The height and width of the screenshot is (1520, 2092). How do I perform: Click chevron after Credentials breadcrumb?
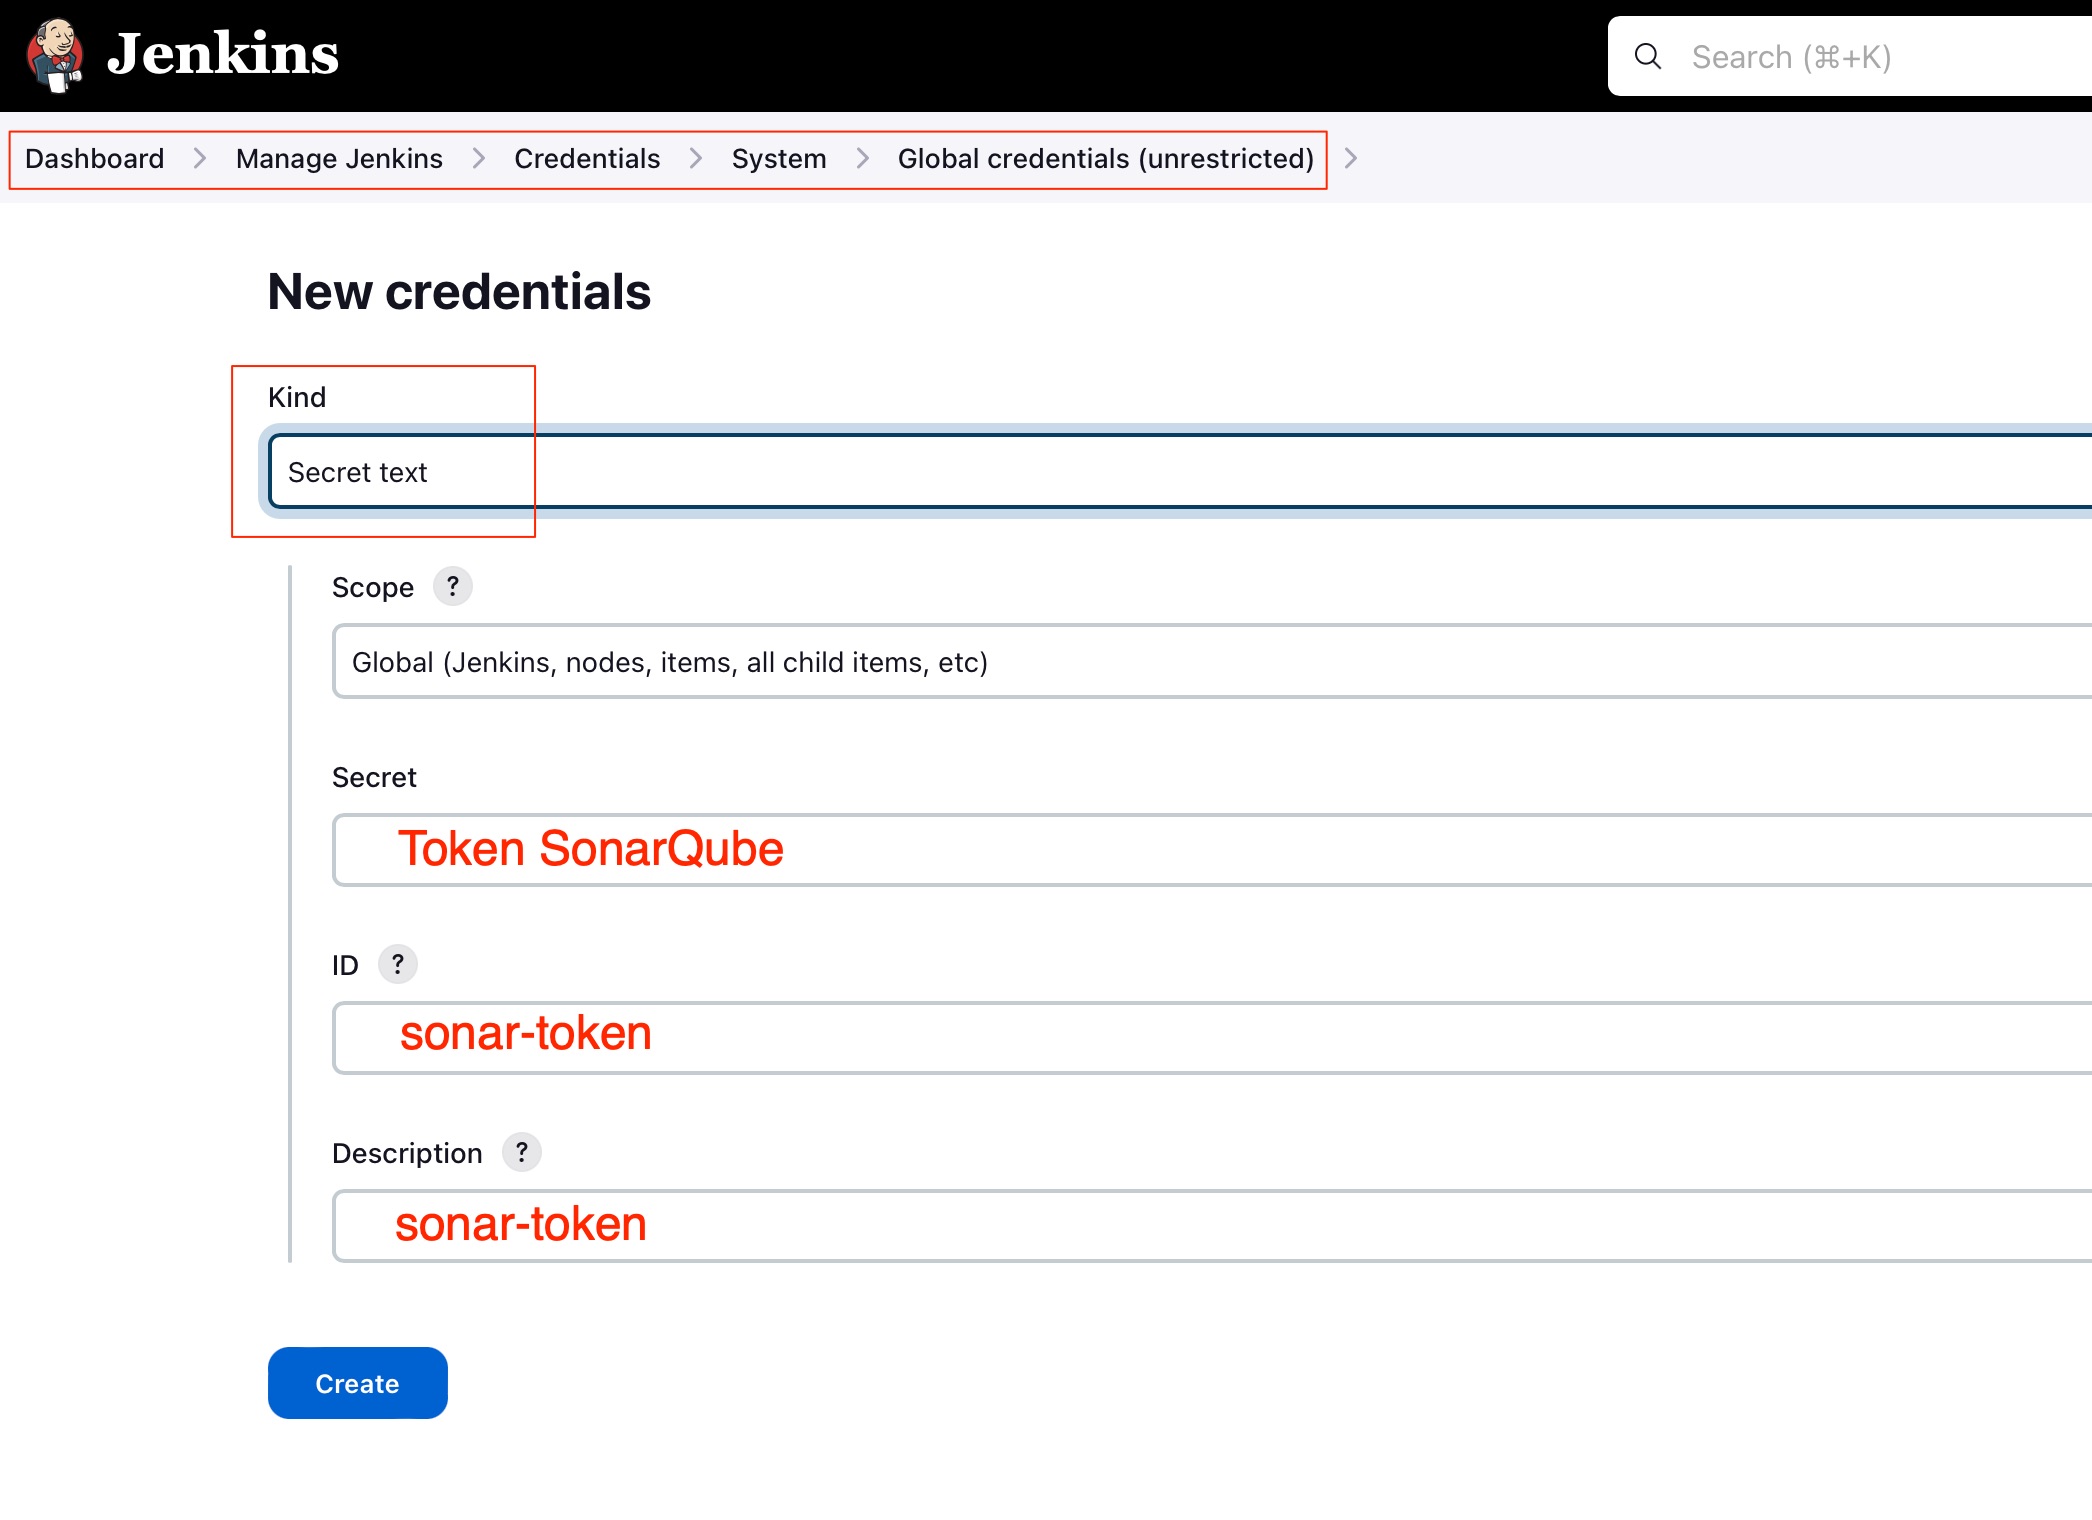696,159
